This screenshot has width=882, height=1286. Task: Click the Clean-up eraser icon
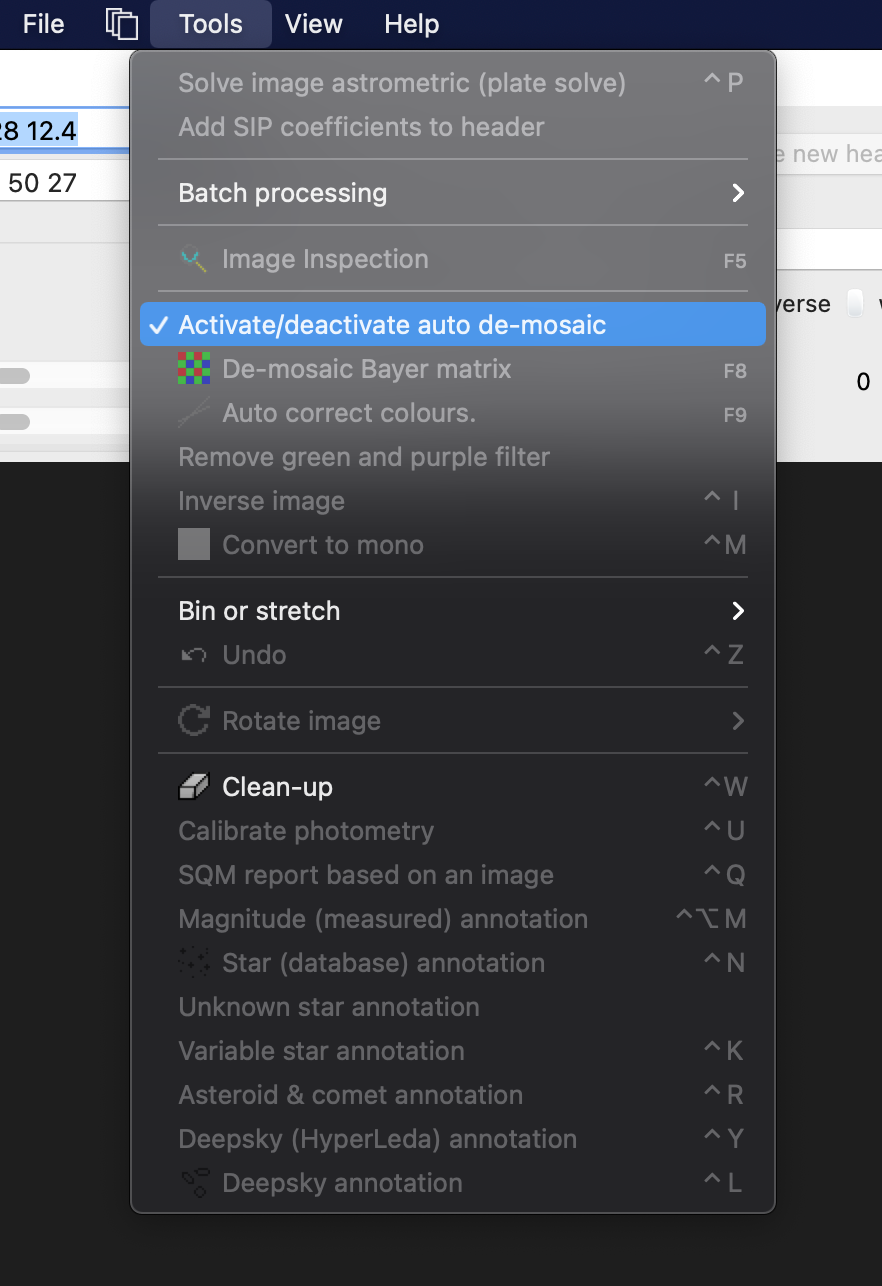[x=194, y=787]
